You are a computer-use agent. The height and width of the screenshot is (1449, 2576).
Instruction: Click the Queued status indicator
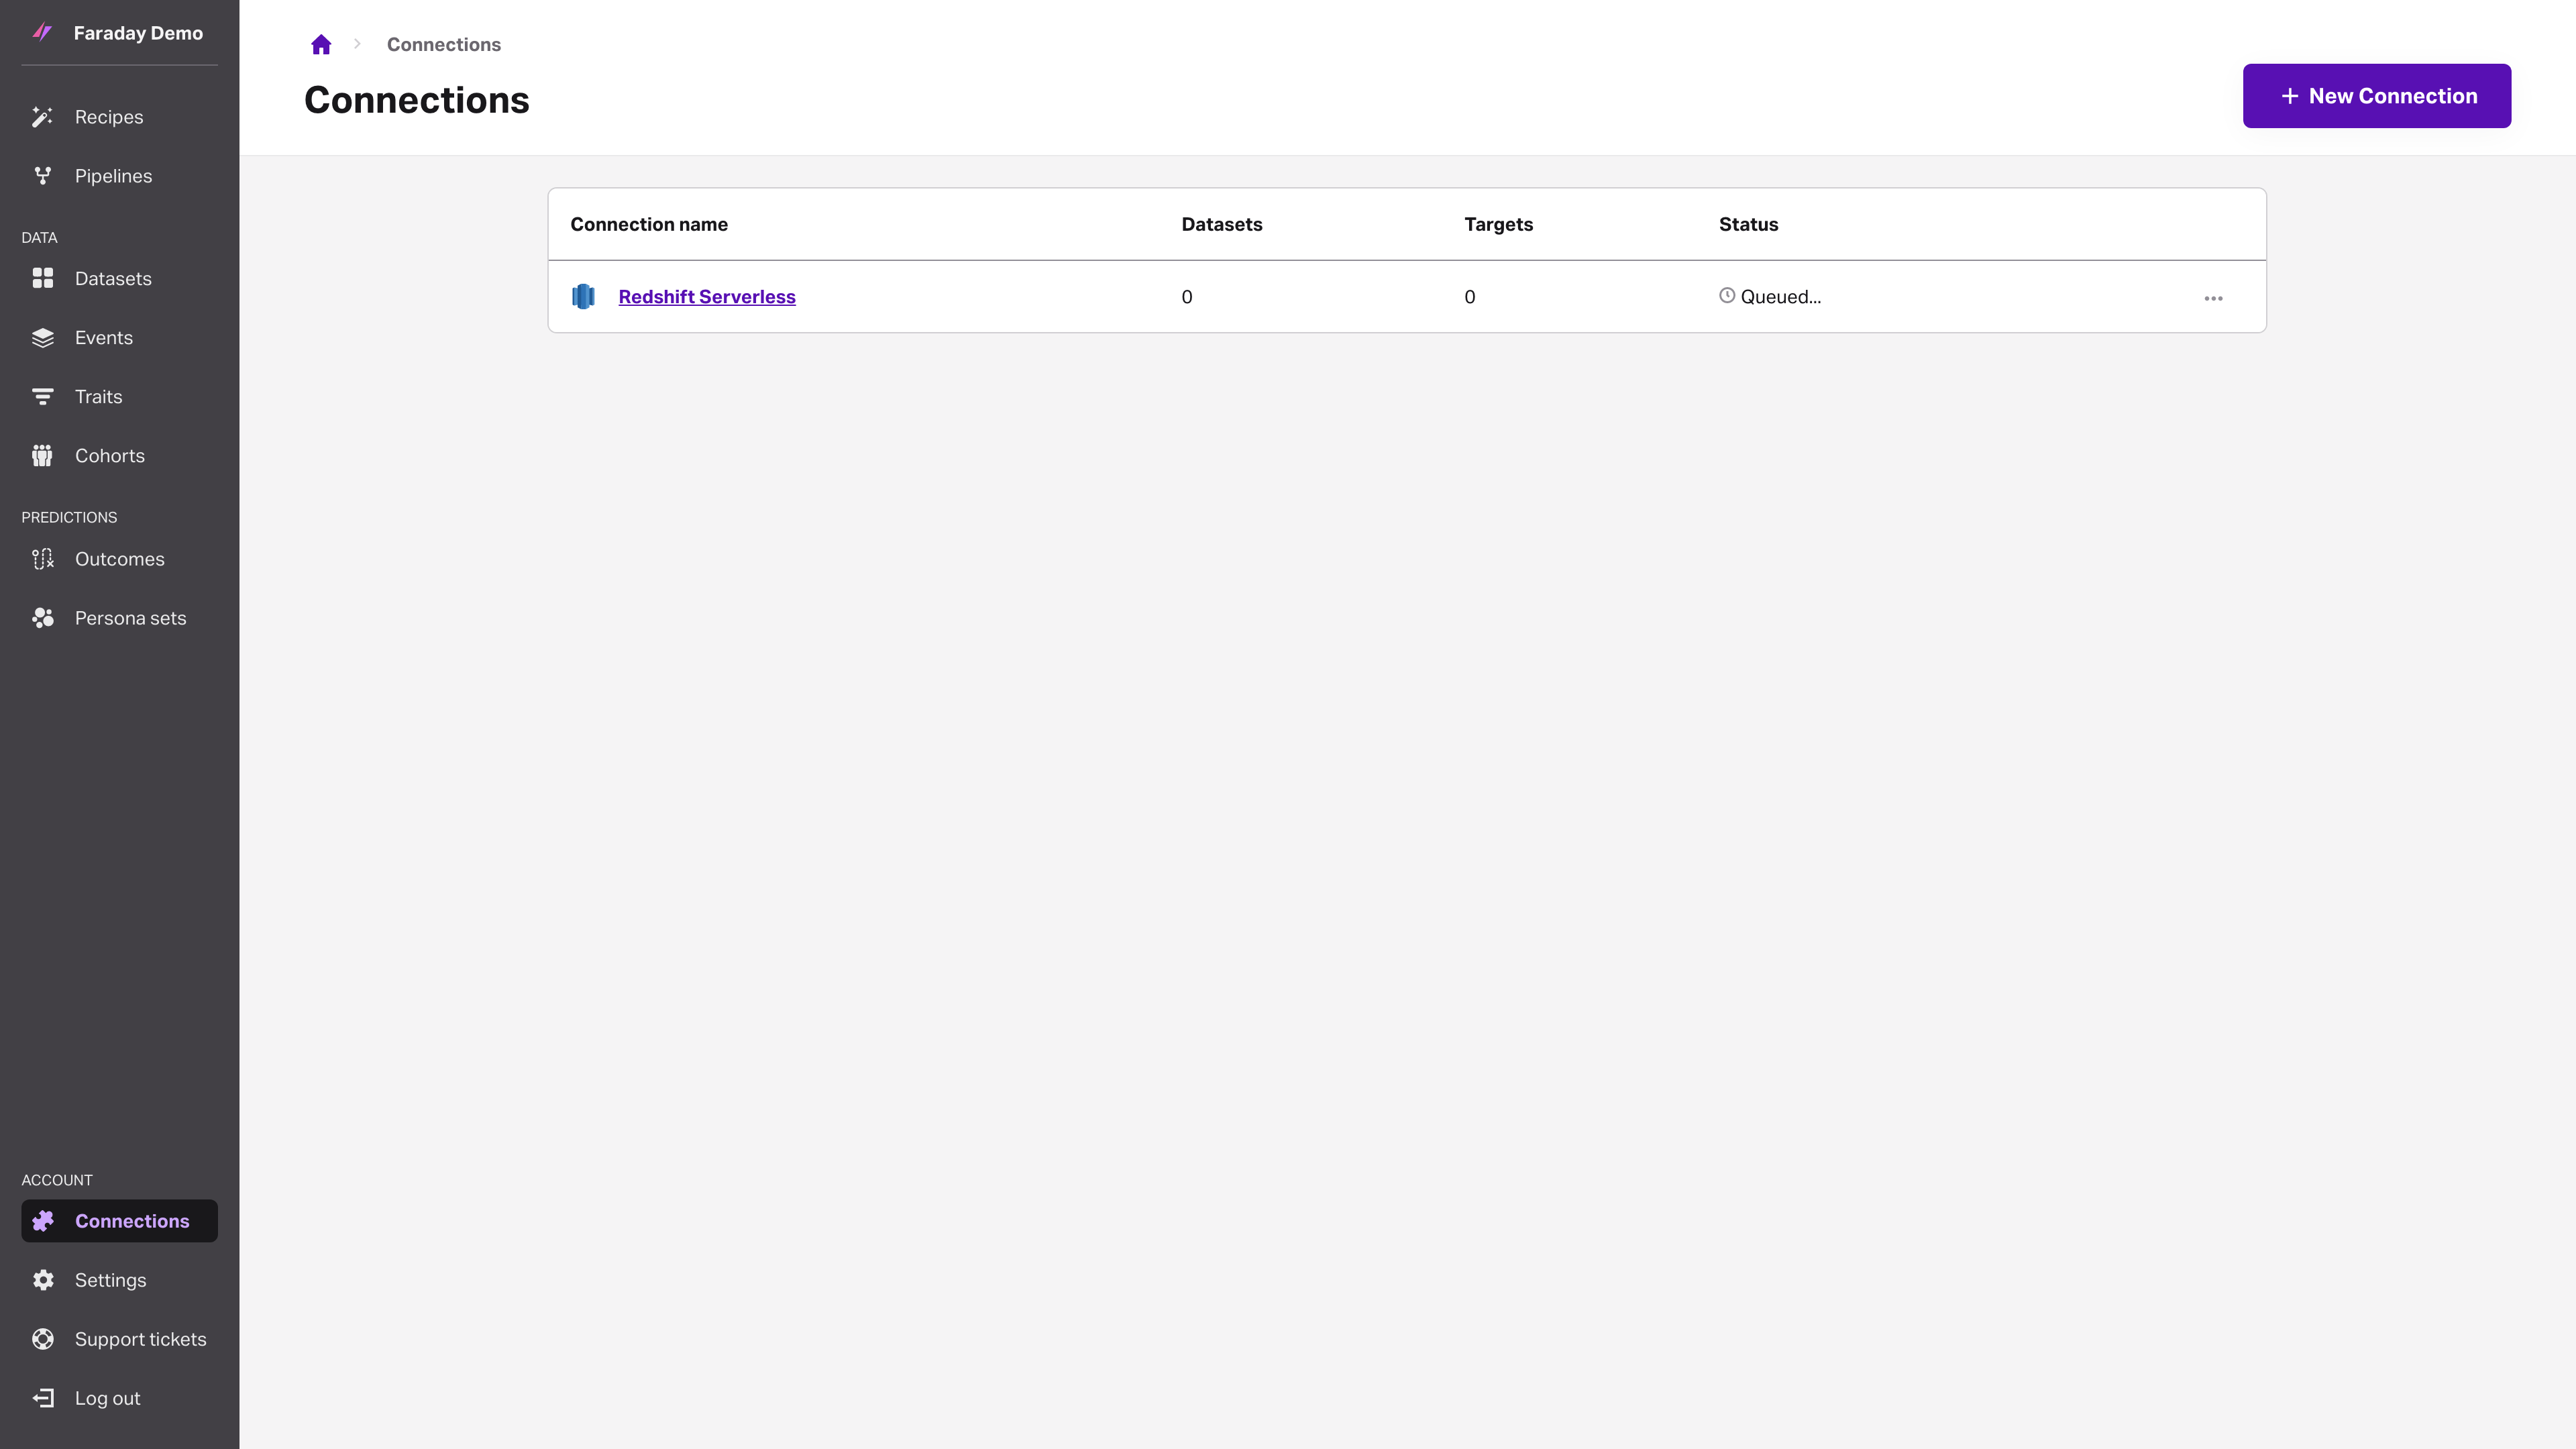[x=1770, y=296]
